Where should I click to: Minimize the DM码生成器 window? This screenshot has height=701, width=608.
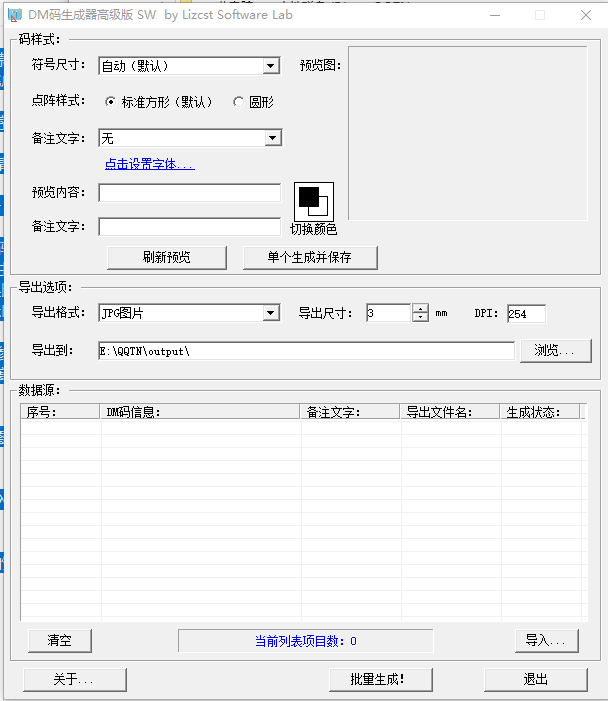tap(495, 15)
